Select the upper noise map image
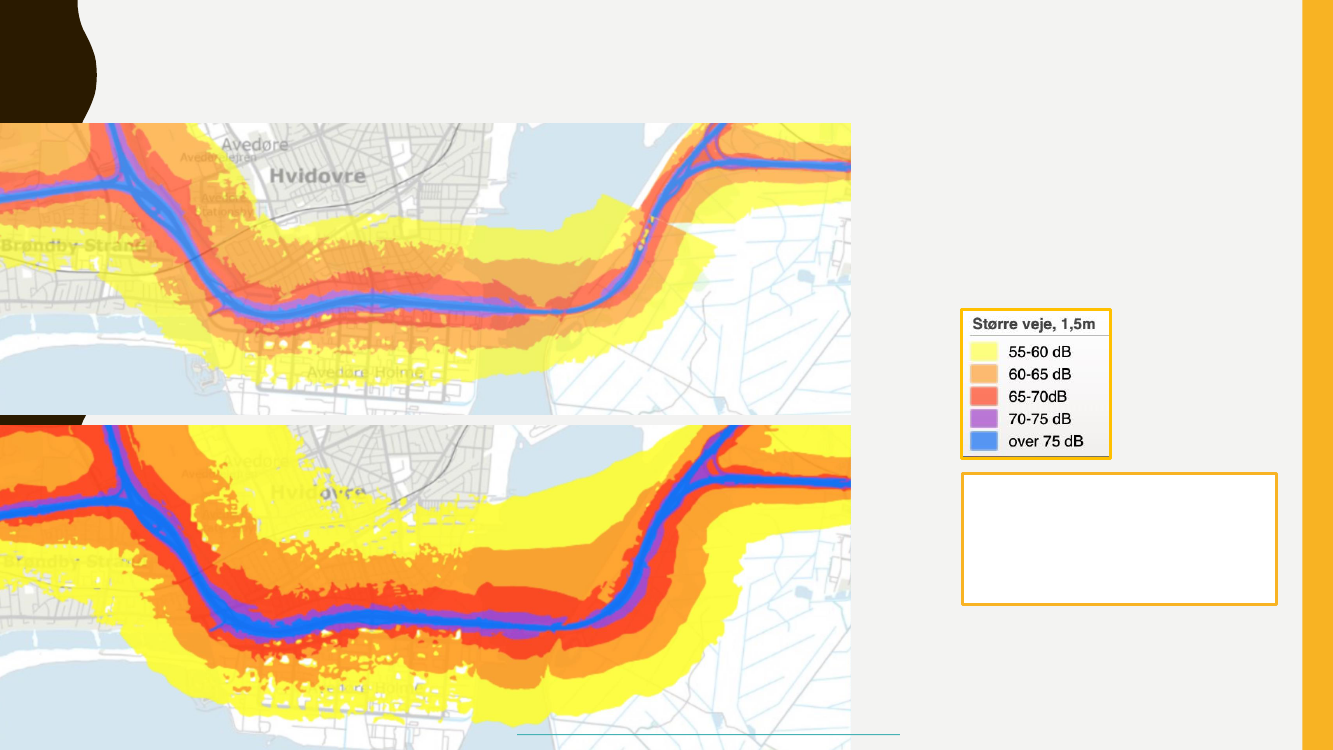The height and width of the screenshot is (750, 1333). click(425, 269)
